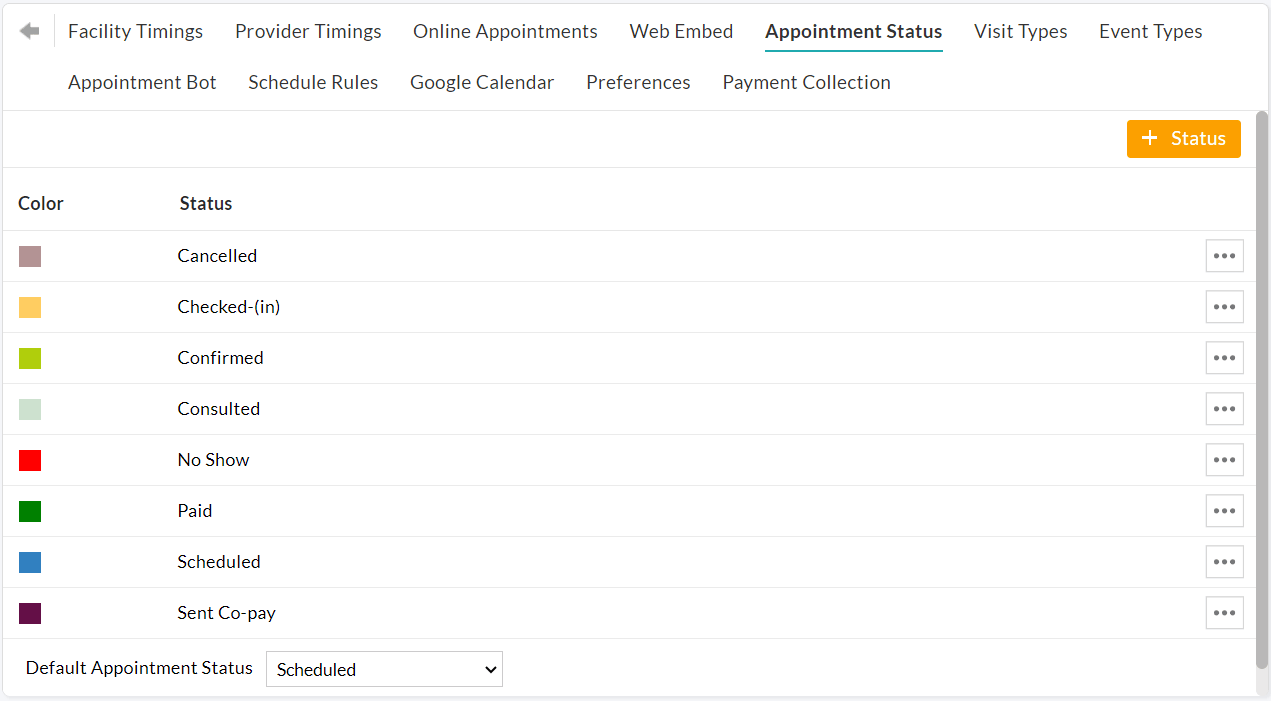Open the actions menu for Paid

[x=1224, y=511]
